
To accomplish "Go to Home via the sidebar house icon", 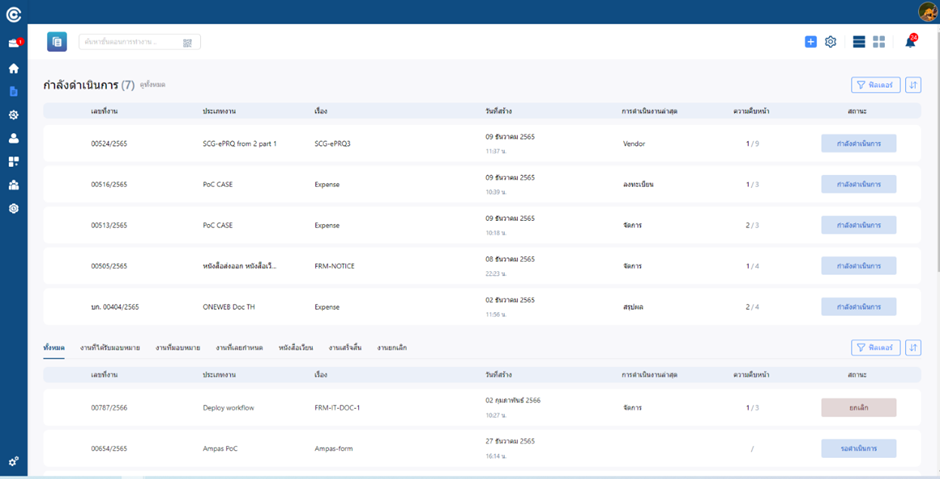I will pyautogui.click(x=14, y=69).
